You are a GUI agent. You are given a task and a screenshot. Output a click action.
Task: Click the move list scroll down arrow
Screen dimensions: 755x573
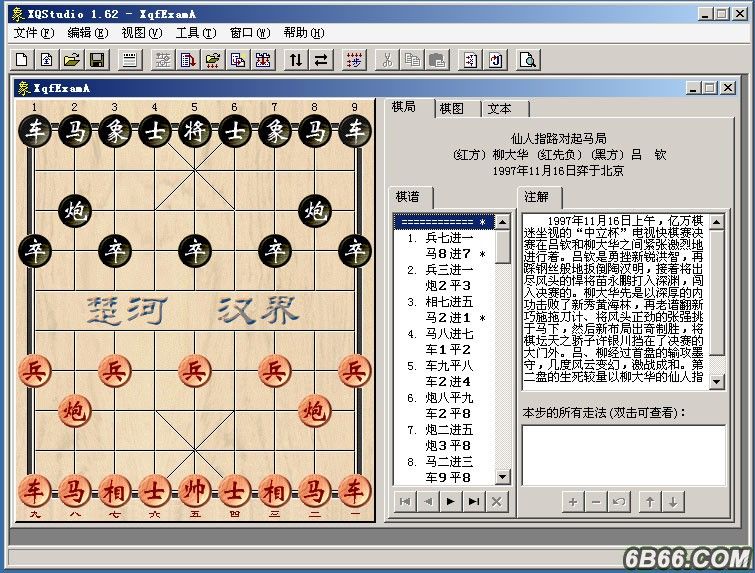point(502,477)
